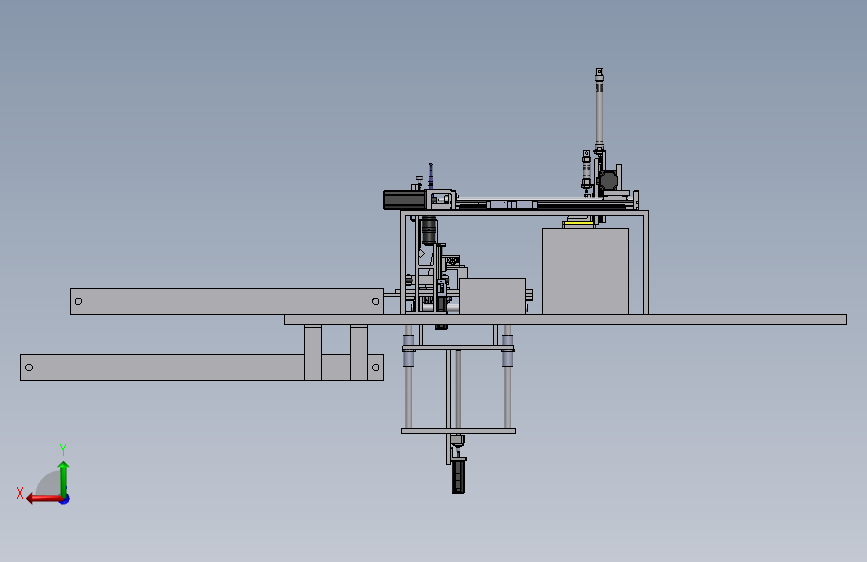This screenshot has width=867, height=562.
Task: Click the green Y axis arrow of the triad
Action: coord(64,479)
